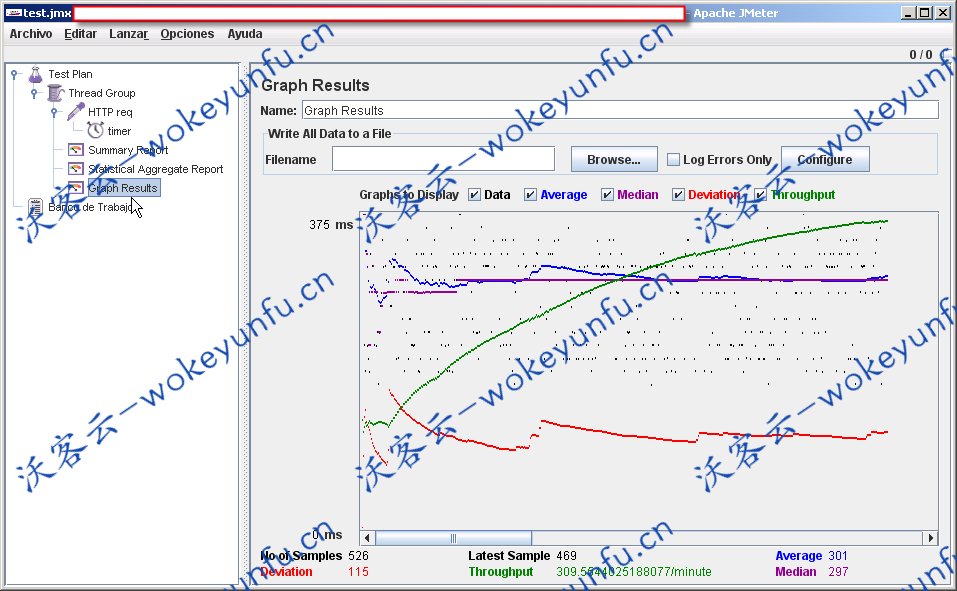Click the HTTP req pipette icon

point(76,112)
